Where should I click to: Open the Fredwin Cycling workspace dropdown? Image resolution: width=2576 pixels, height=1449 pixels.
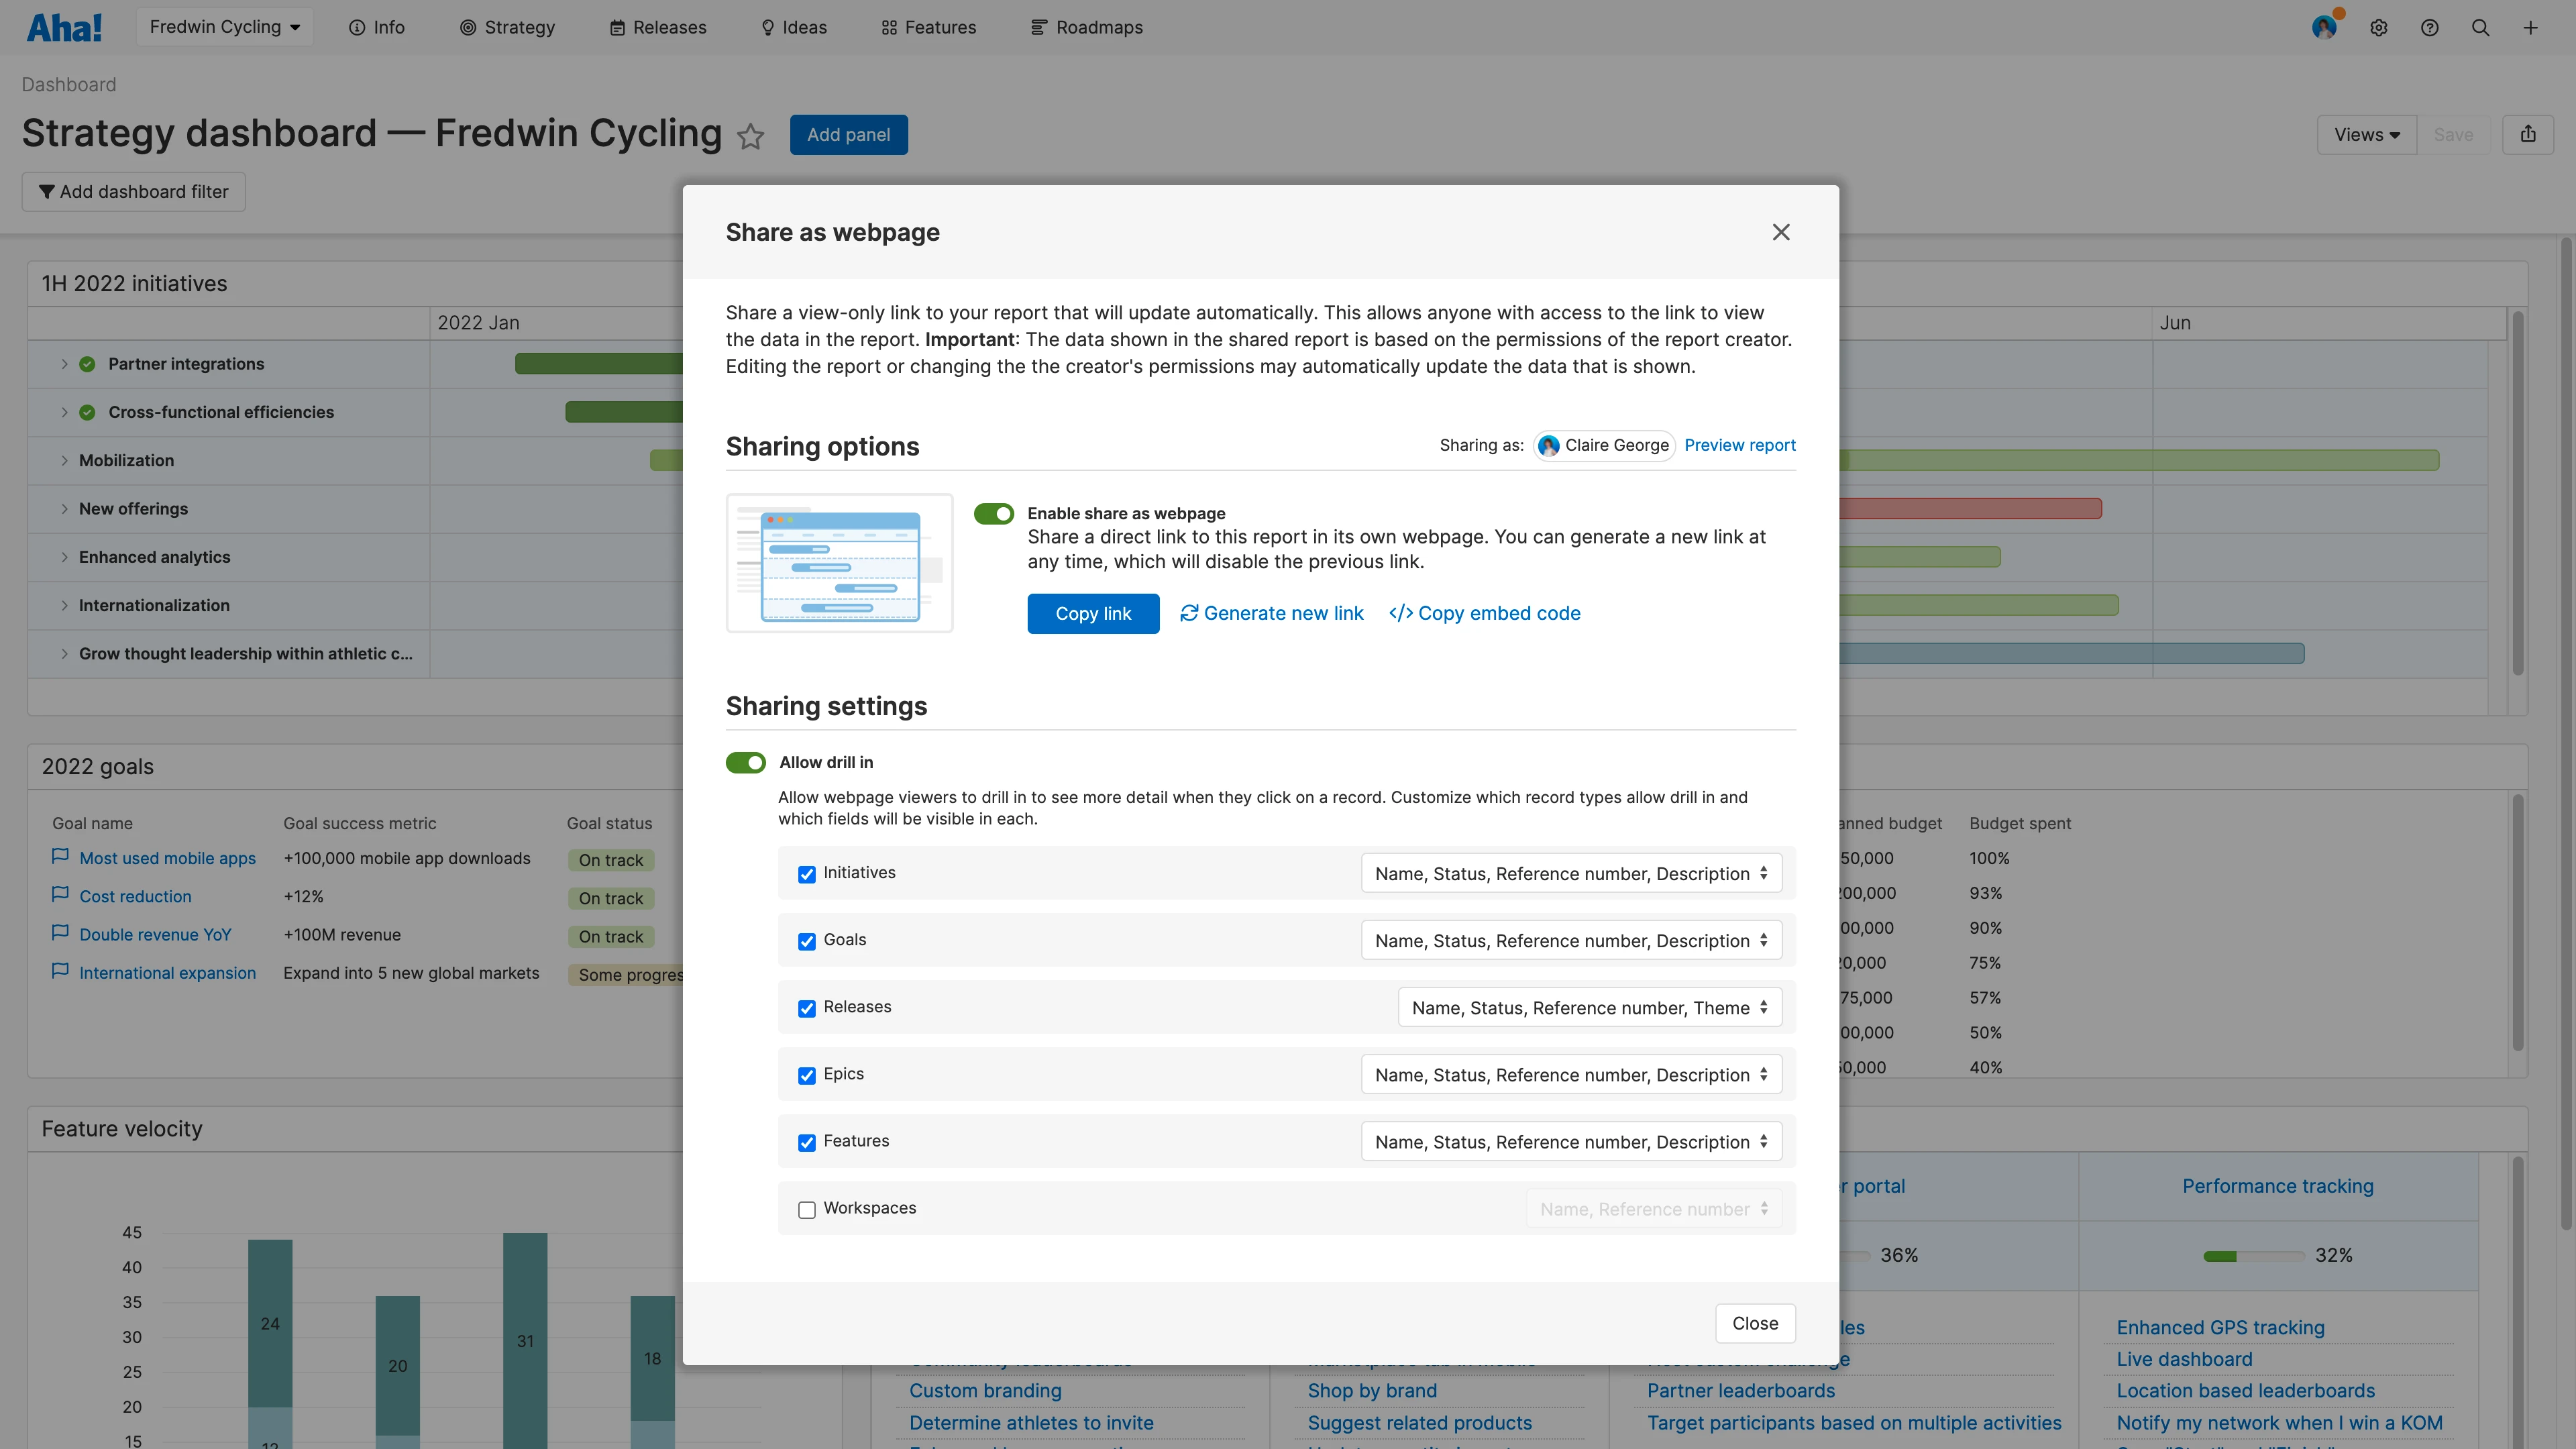[x=224, y=27]
